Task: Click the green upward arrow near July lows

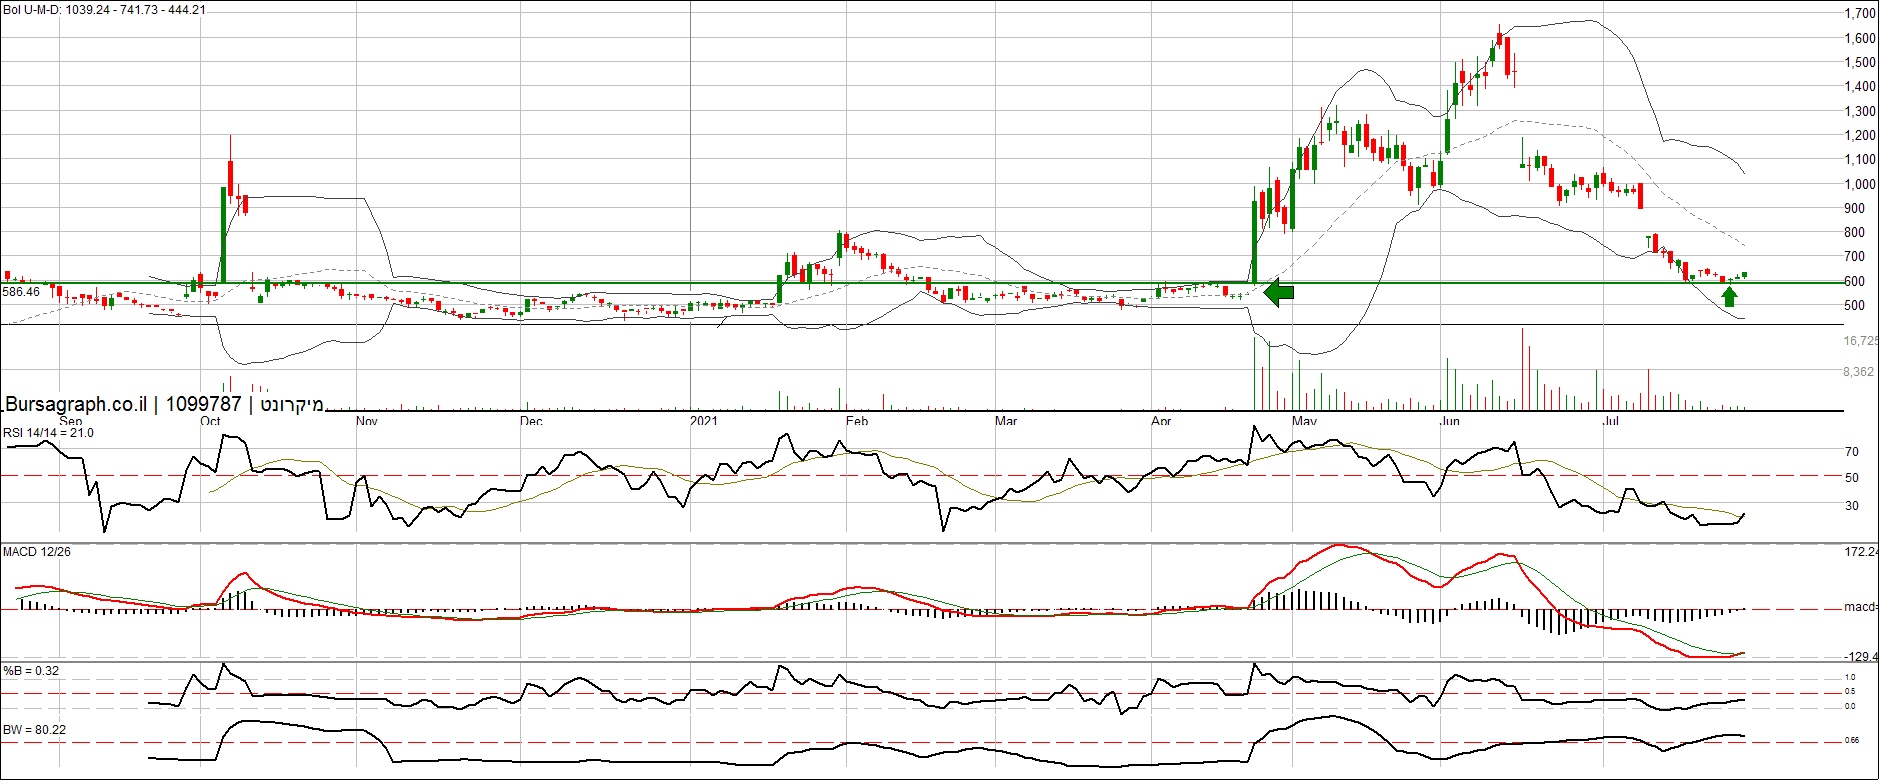Action: coord(1729,296)
